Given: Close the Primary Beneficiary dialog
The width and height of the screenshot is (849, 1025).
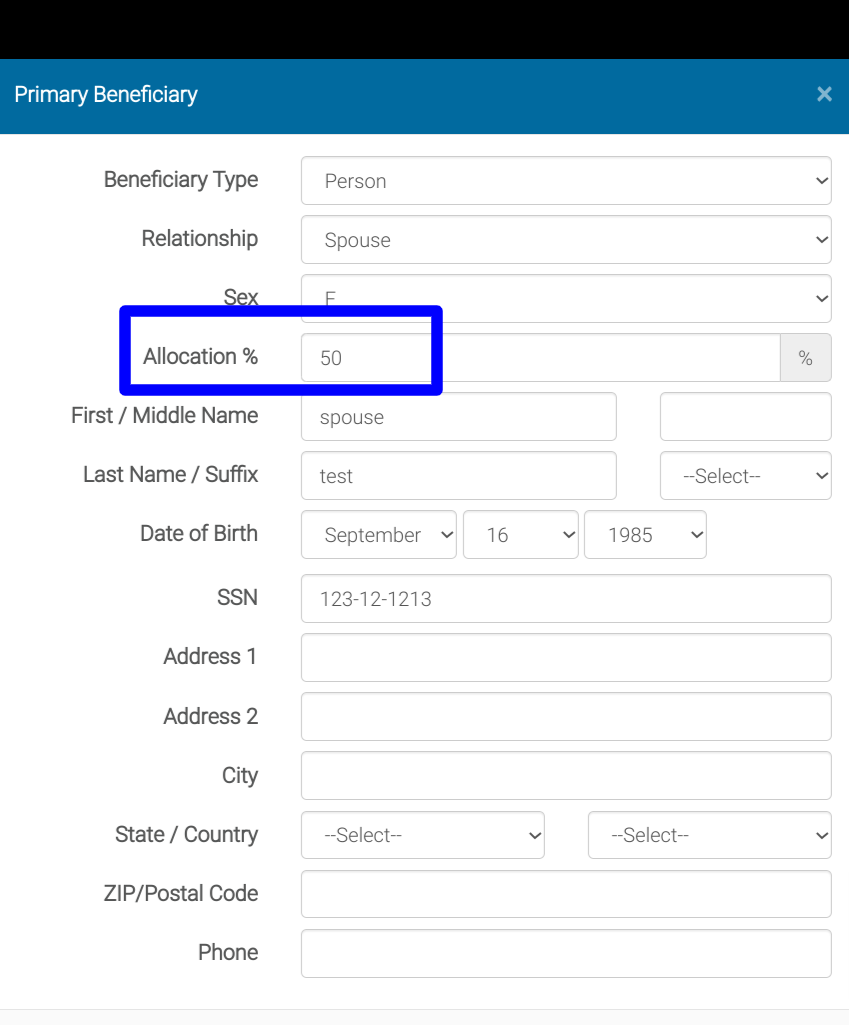Looking at the screenshot, I should coord(824,94).
